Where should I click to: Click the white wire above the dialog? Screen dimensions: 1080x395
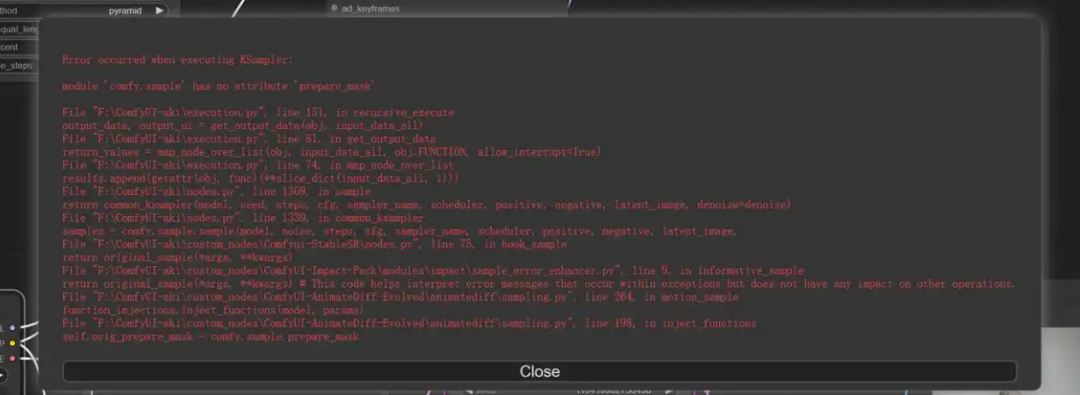pos(238,8)
